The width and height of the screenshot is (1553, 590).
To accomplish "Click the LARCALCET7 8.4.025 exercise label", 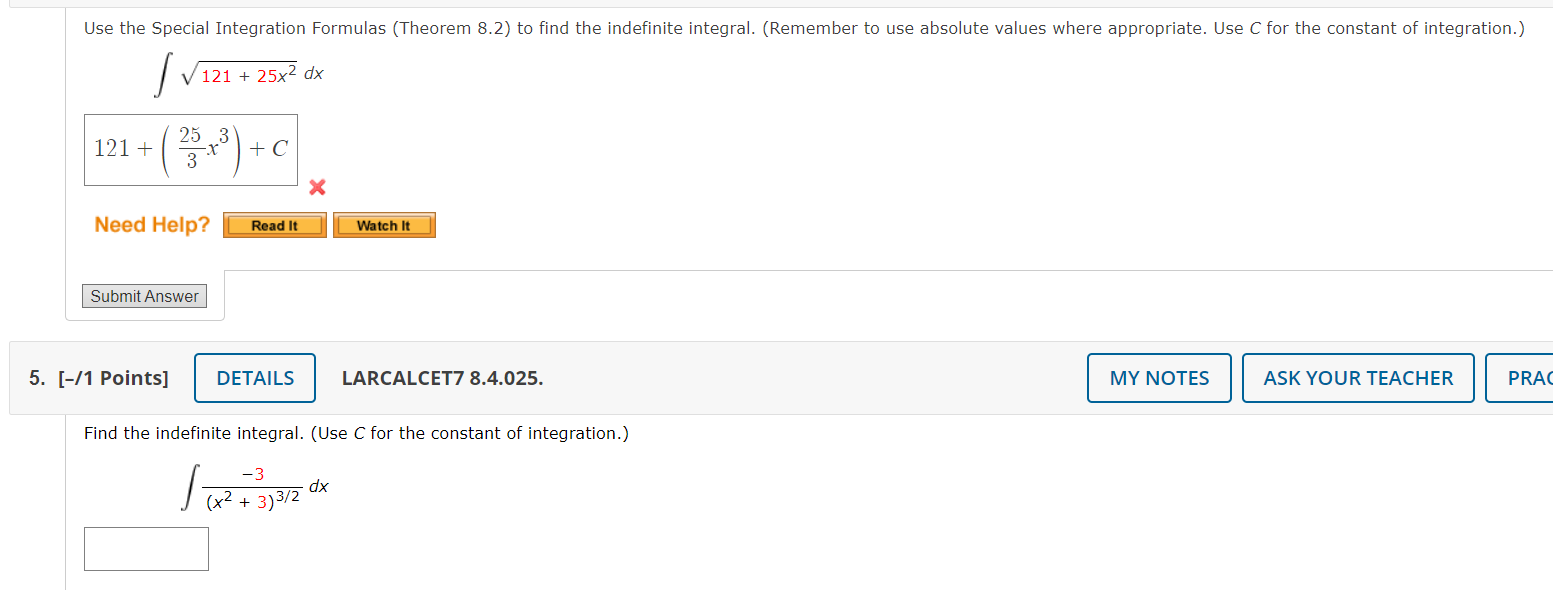I will coord(442,377).
